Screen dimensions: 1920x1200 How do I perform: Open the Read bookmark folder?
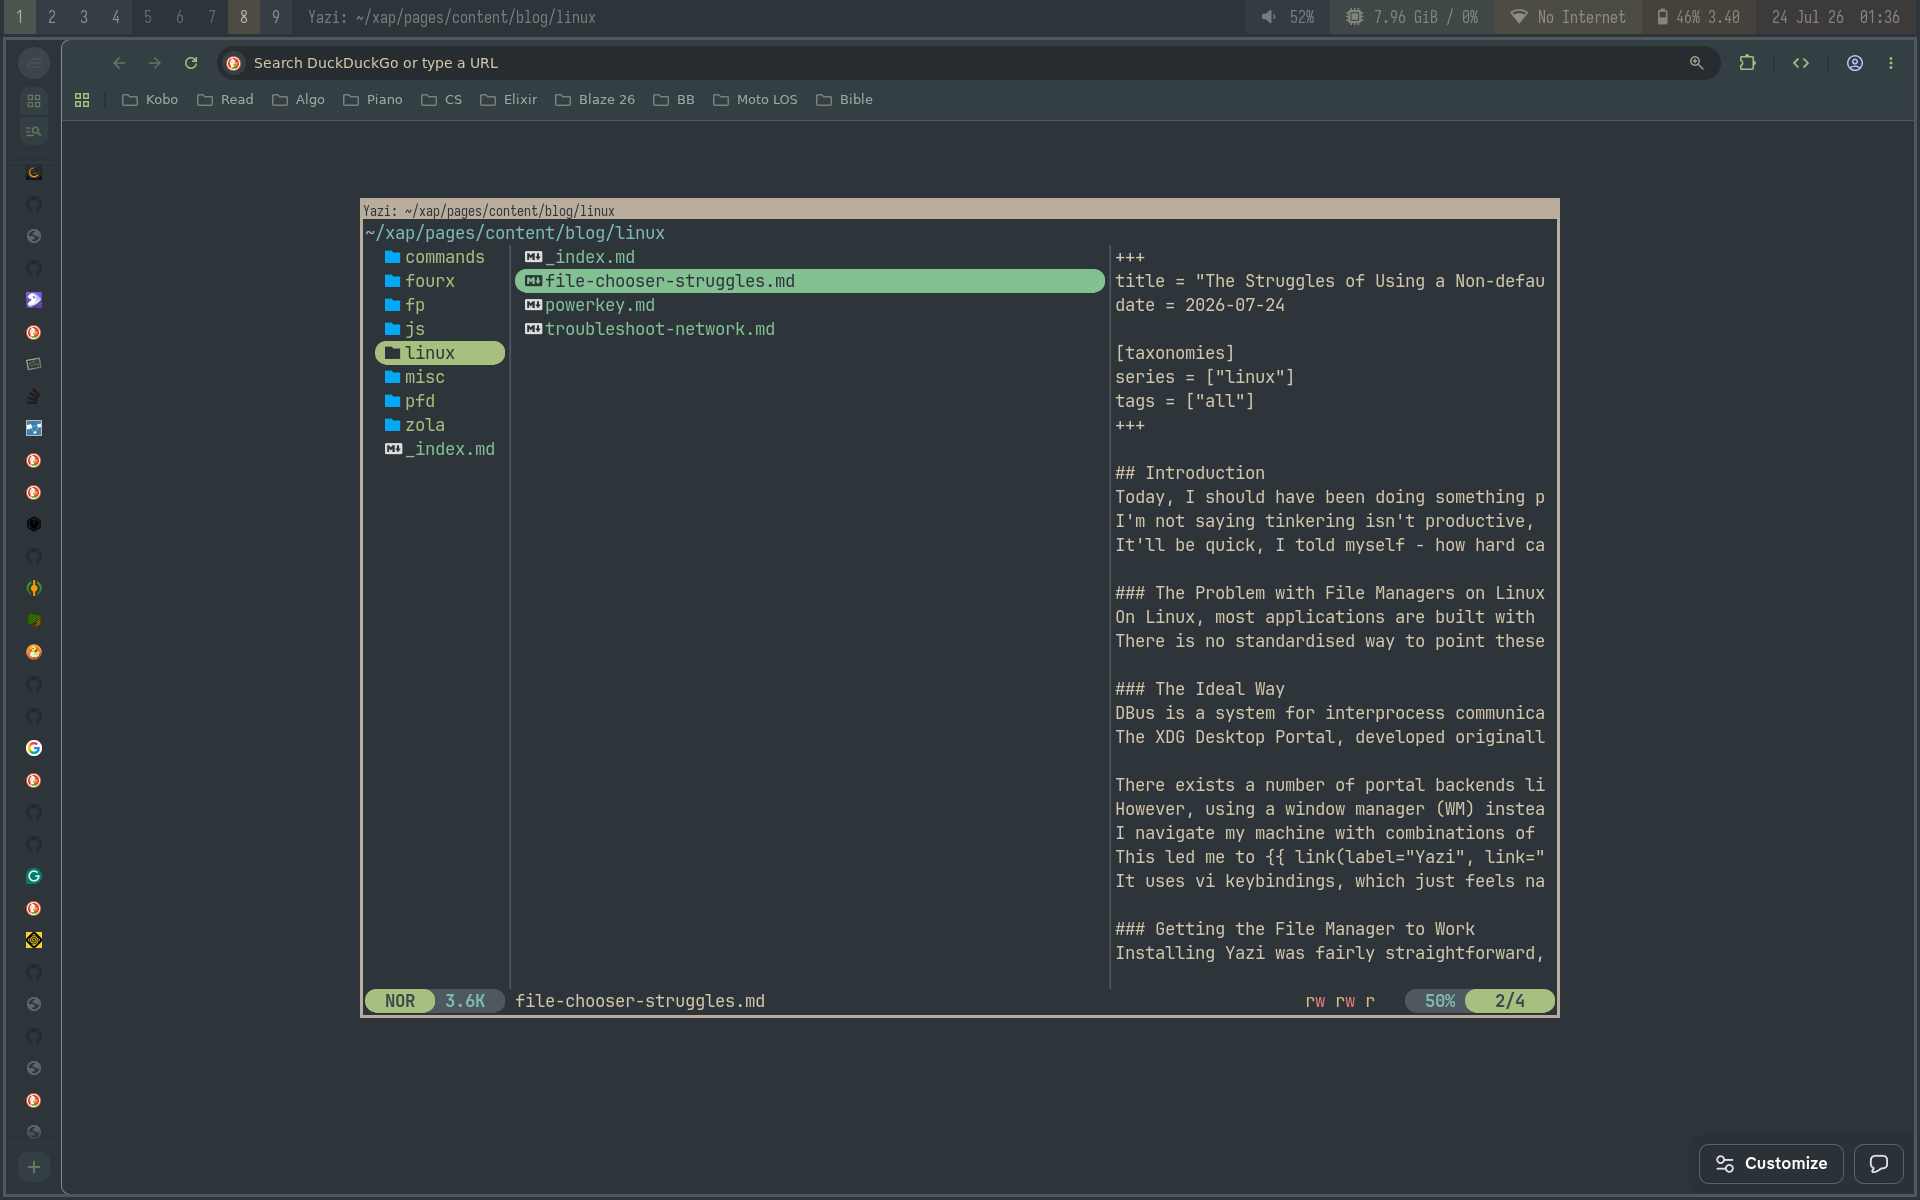coord(225,100)
